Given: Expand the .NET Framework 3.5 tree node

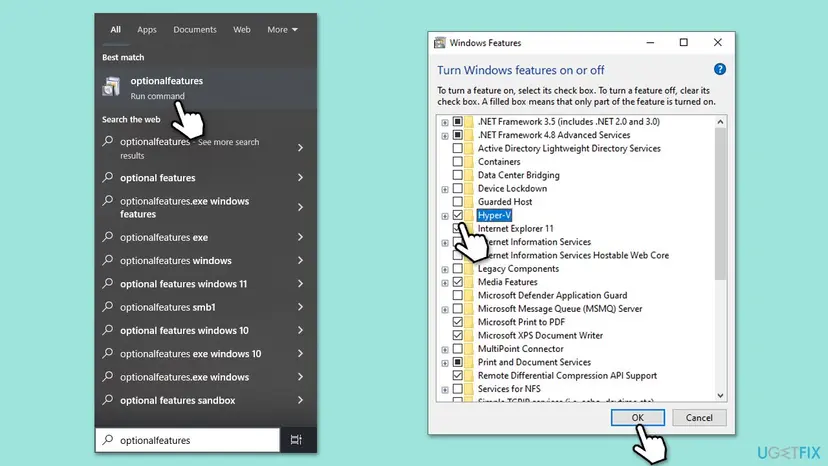Looking at the screenshot, I should pyautogui.click(x=445, y=123).
